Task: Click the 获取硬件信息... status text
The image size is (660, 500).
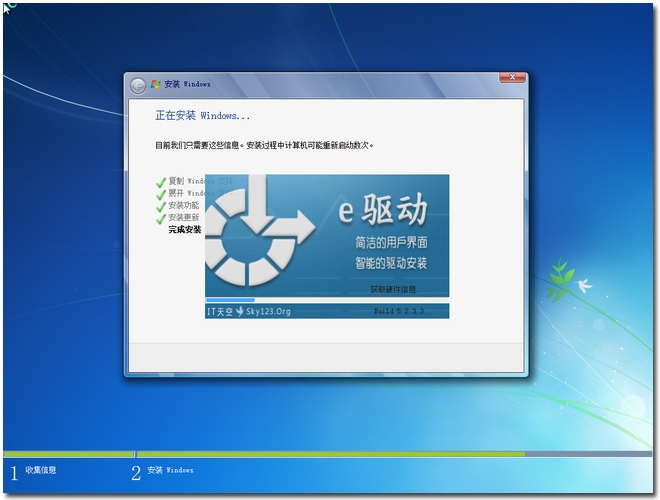Action: [x=398, y=289]
